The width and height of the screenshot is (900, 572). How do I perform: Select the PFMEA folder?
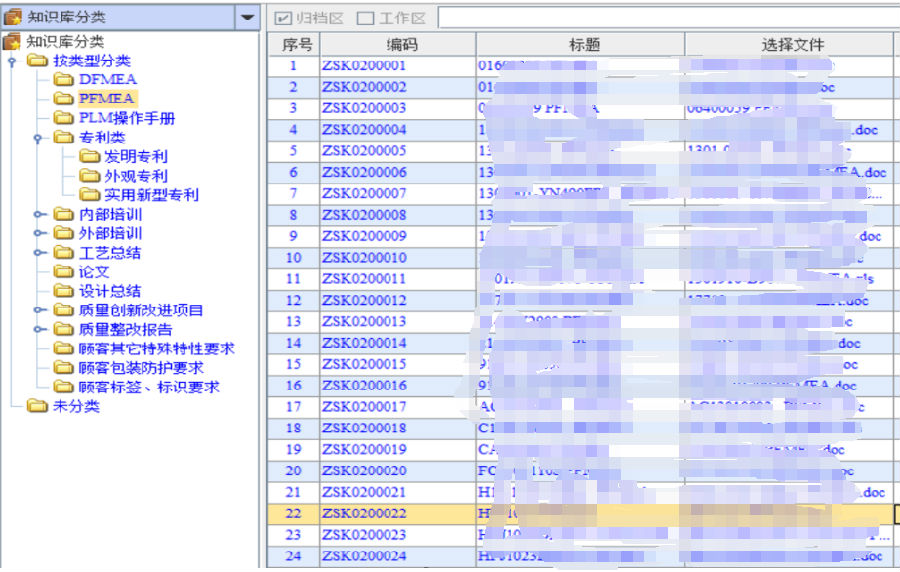coord(107,98)
